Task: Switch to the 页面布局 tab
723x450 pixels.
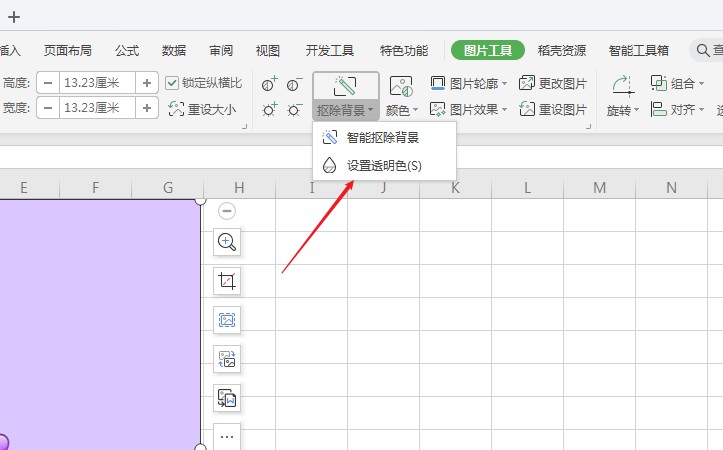Action: tap(68, 50)
